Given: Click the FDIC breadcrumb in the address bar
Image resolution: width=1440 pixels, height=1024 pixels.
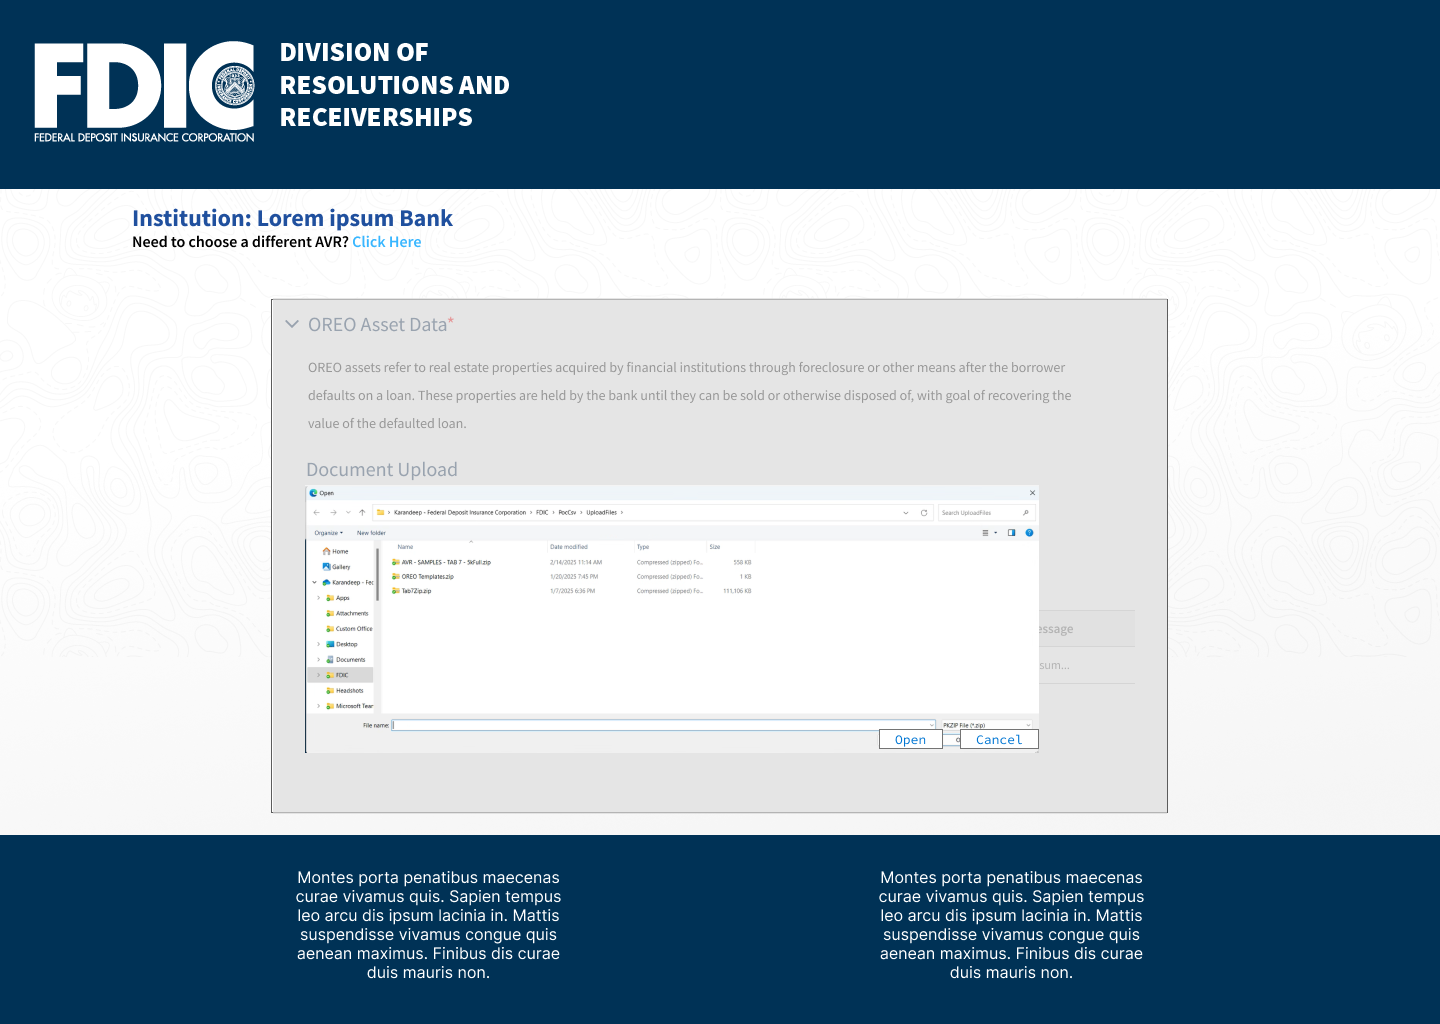Looking at the screenshot, I should (x=542, y=512).
